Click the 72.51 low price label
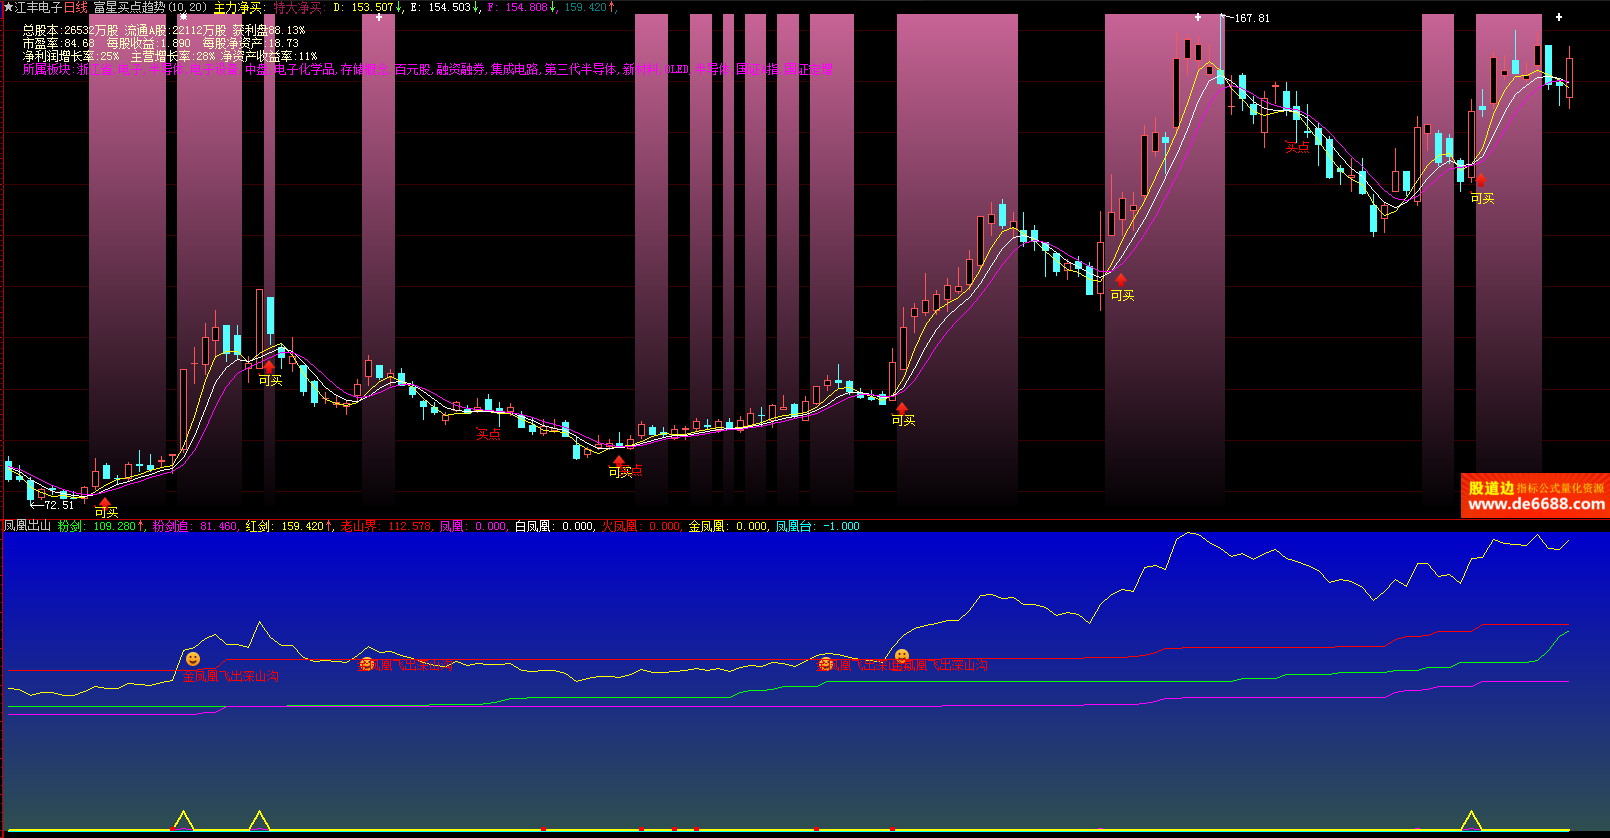The height and width of the screenshot is (838, 1610). coord(58,505)
